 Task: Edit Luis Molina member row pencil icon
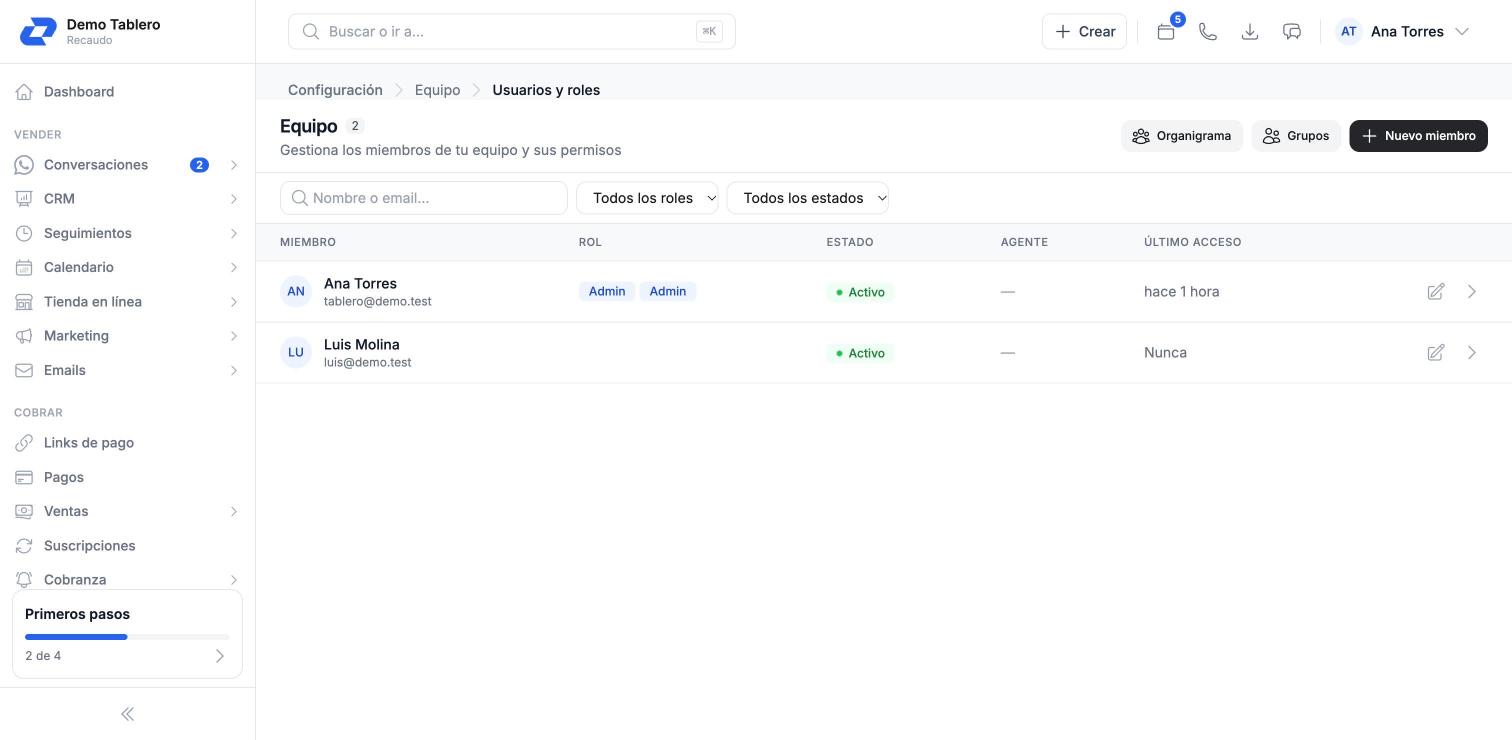pyautogui.click(x=1435, y=353)
